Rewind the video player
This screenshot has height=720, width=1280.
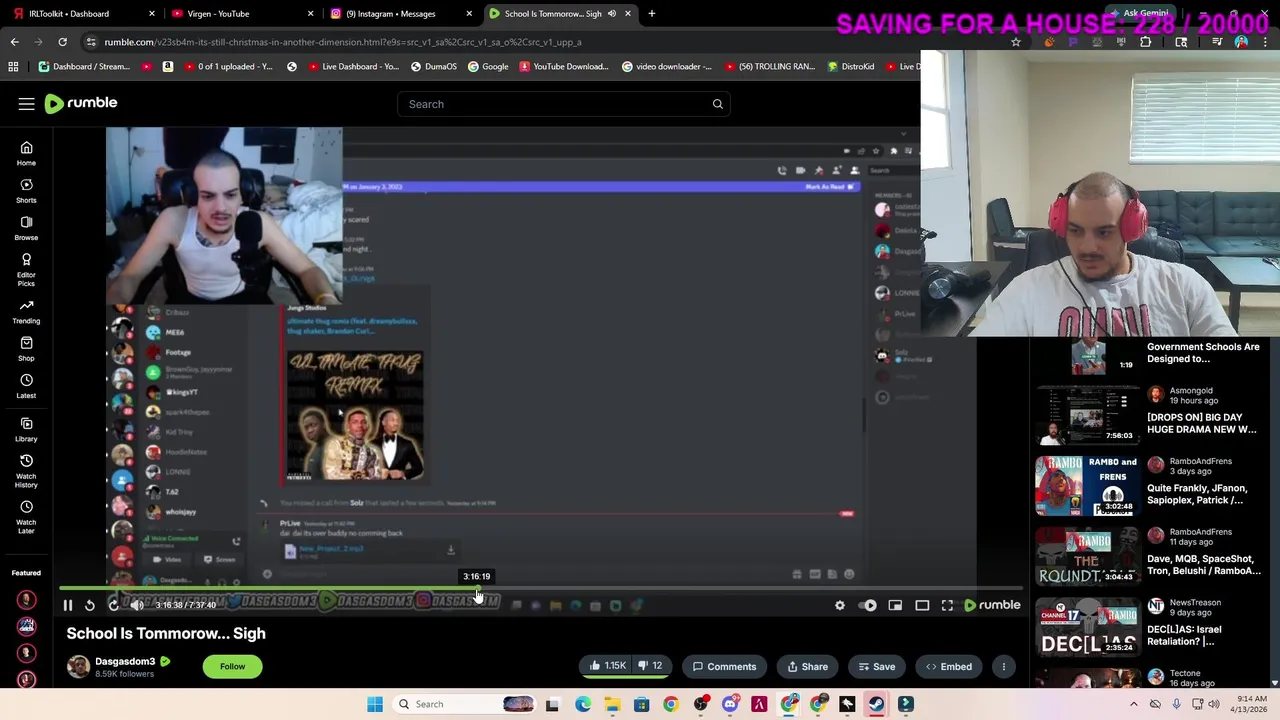tap(90, 605)
